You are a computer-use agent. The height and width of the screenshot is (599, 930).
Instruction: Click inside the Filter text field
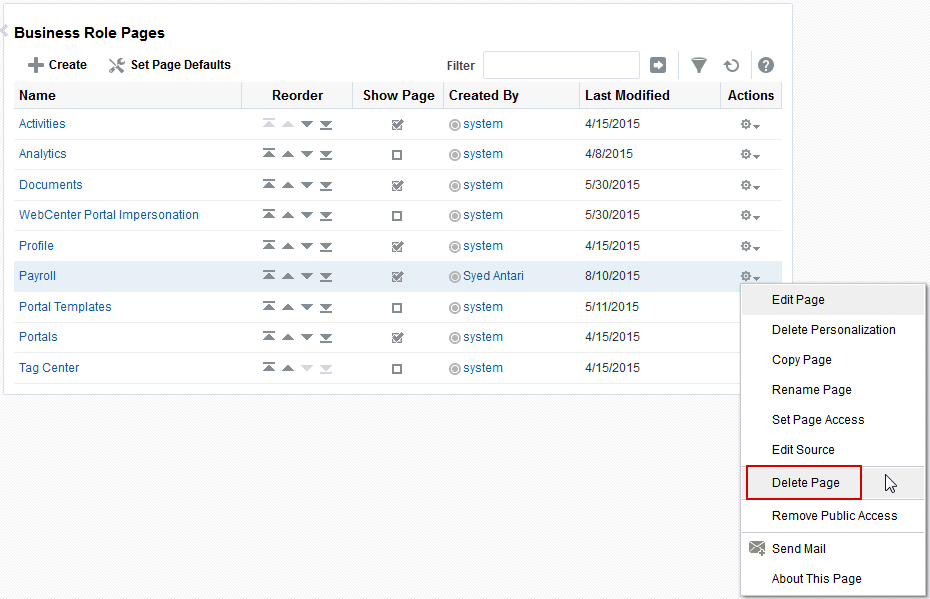pyautogui.click(x=560, y=64)
